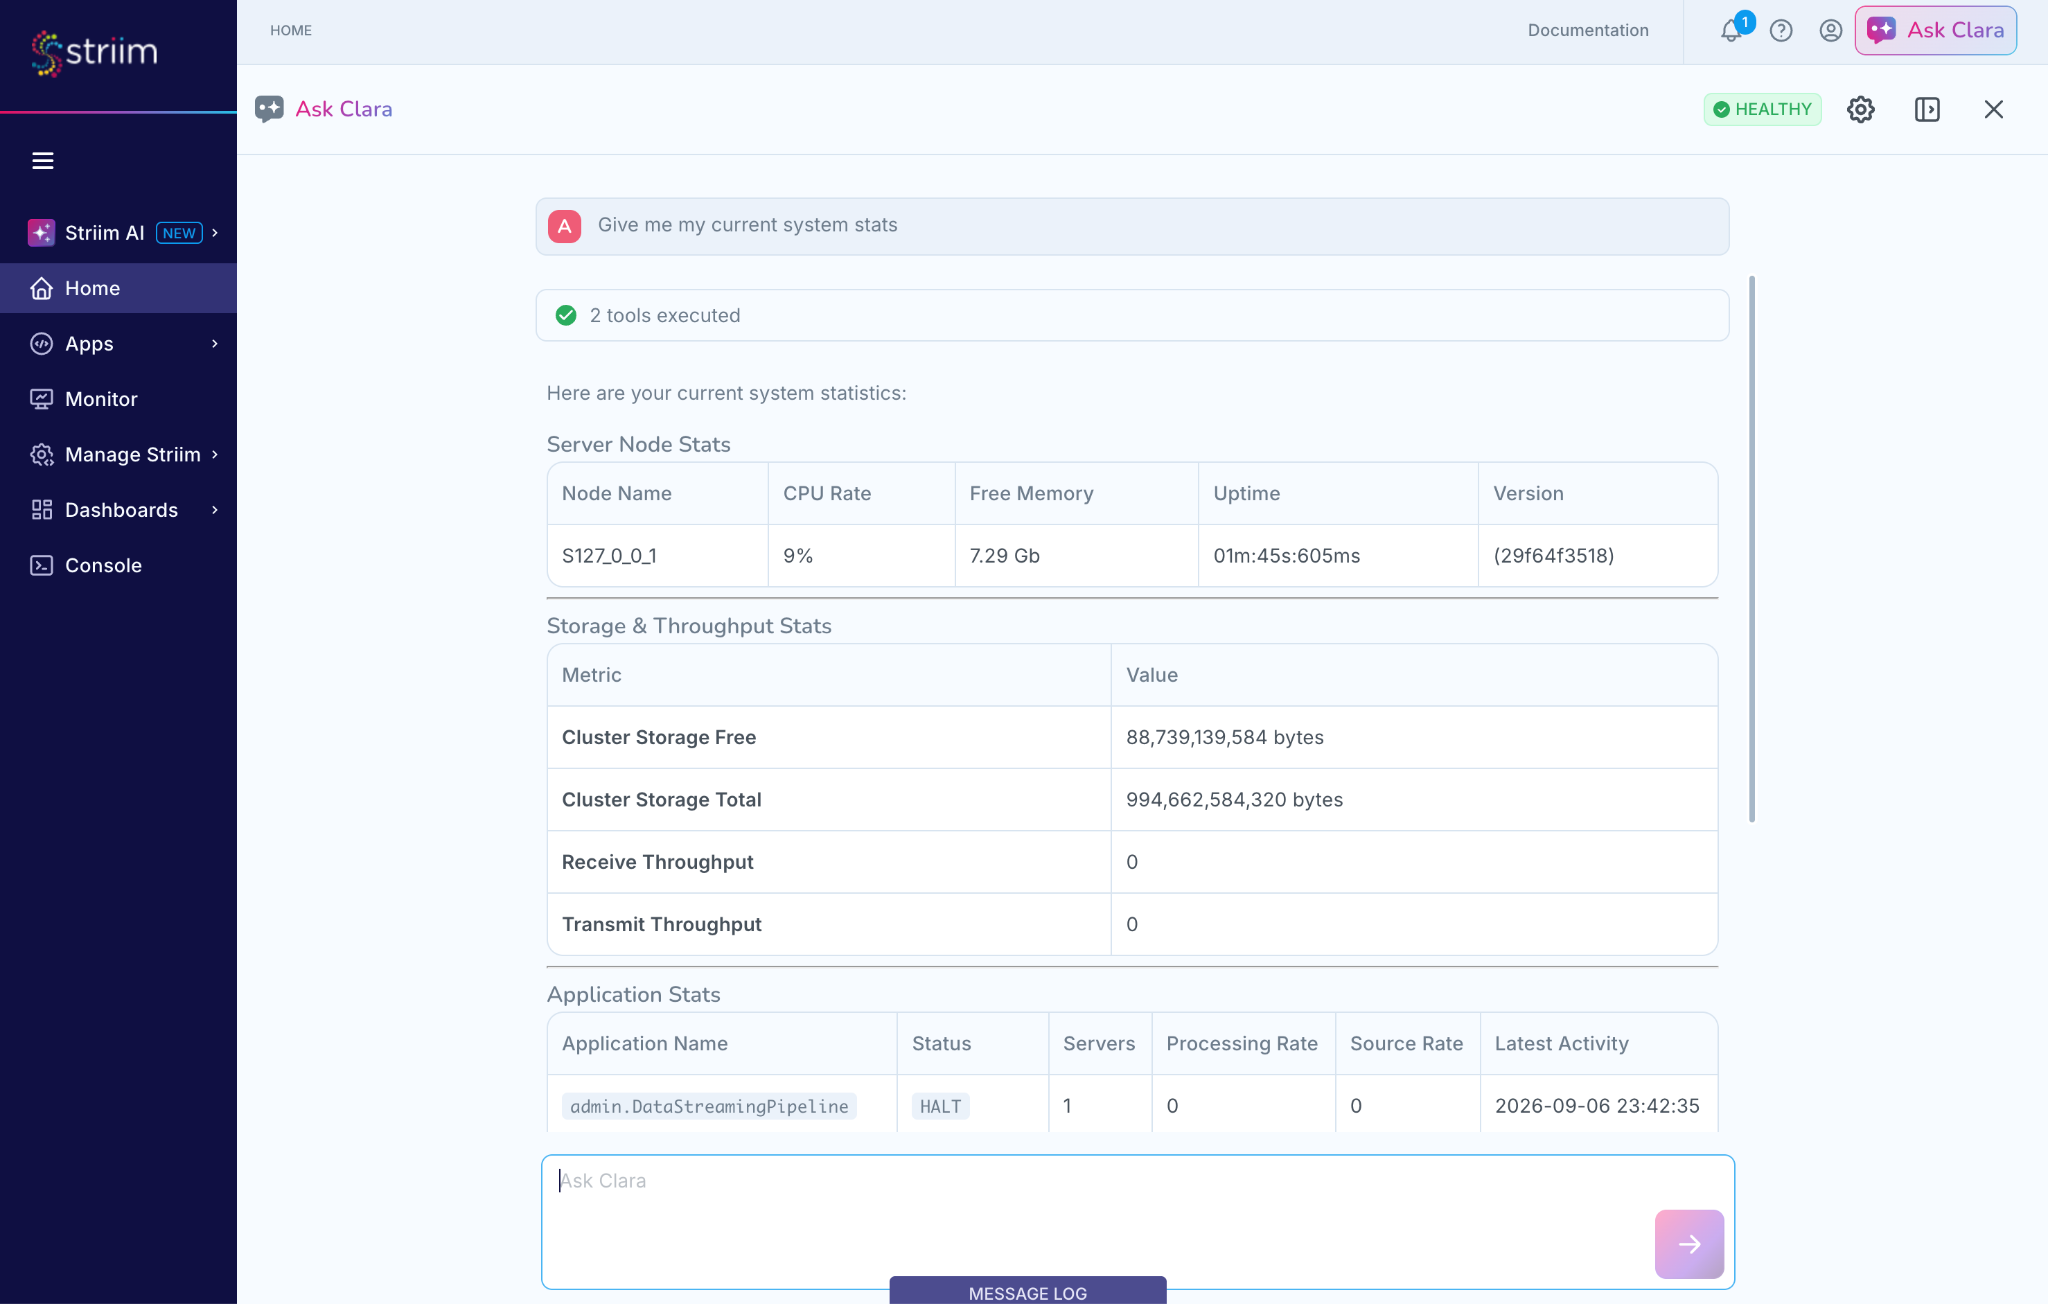2048x1304 pixels.
Task: Expand the Apps submenu chevron
Action: tap(214, 344)
